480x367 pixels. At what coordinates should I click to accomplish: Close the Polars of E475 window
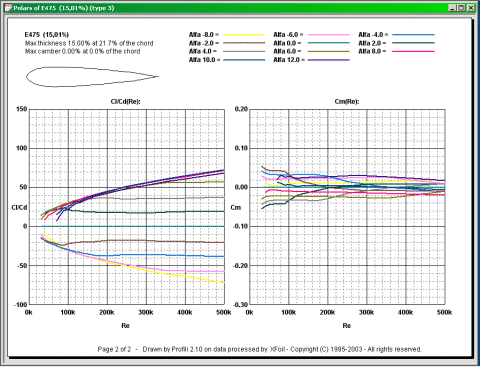tap(471, 8)
